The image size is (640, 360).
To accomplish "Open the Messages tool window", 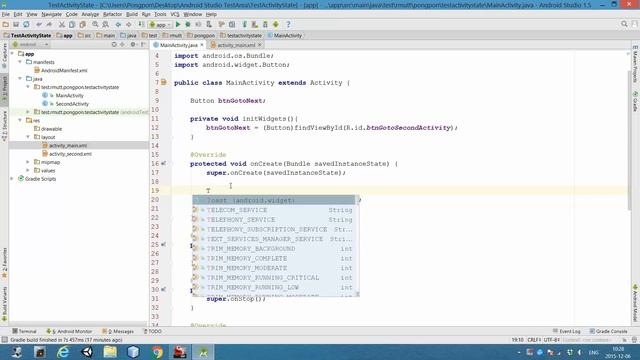I will click(x=118, y=331).
